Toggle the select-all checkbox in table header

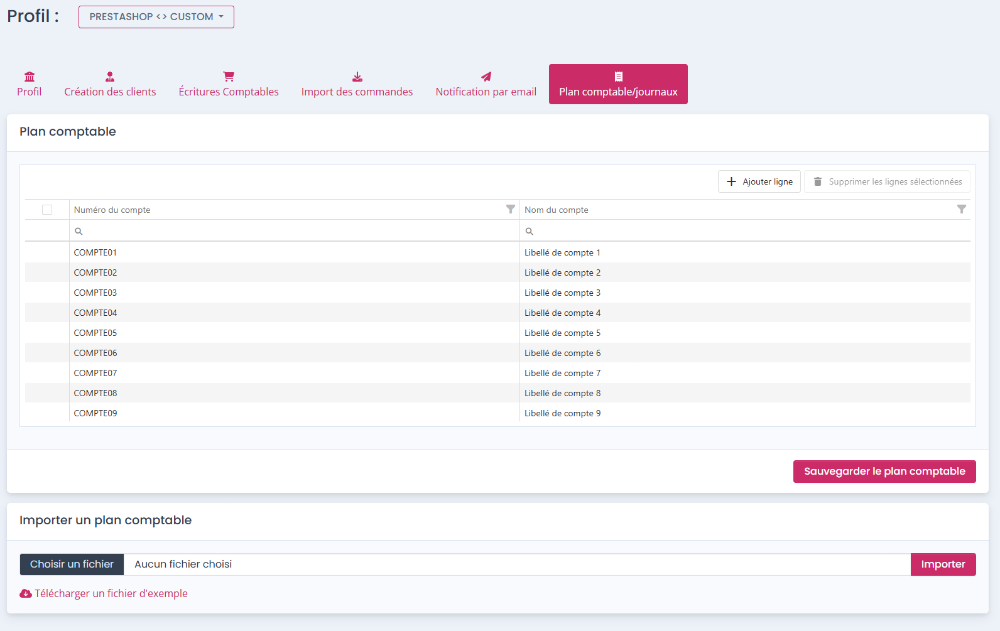[x=47, y=210]
